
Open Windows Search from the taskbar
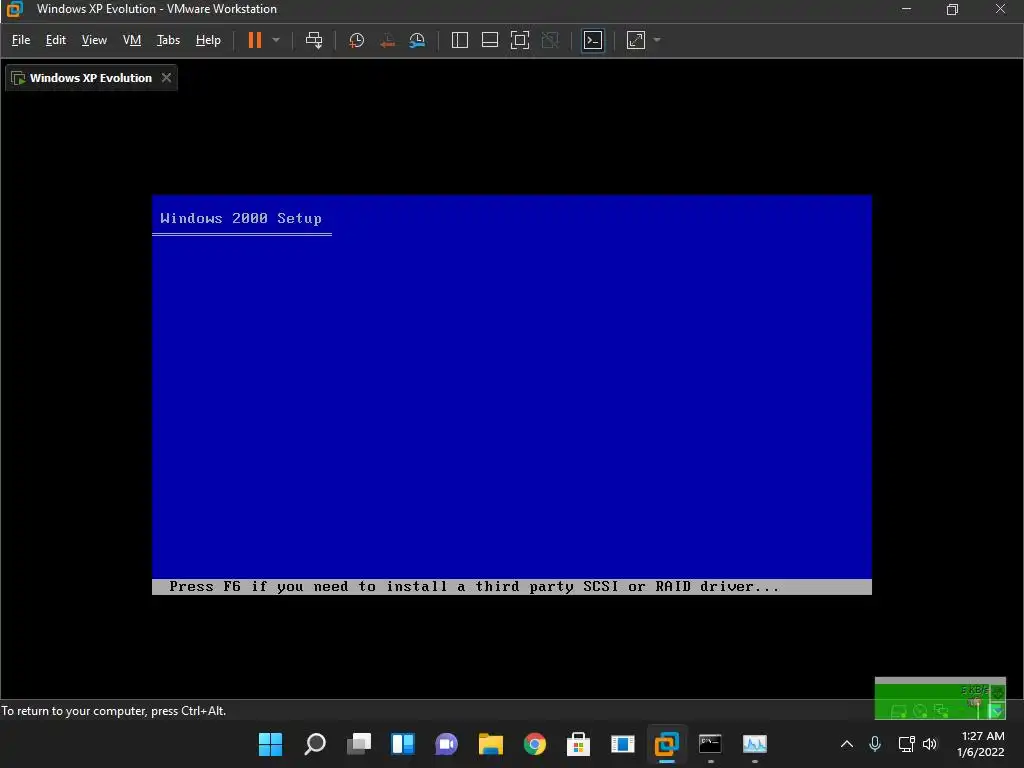pos(315,744)
